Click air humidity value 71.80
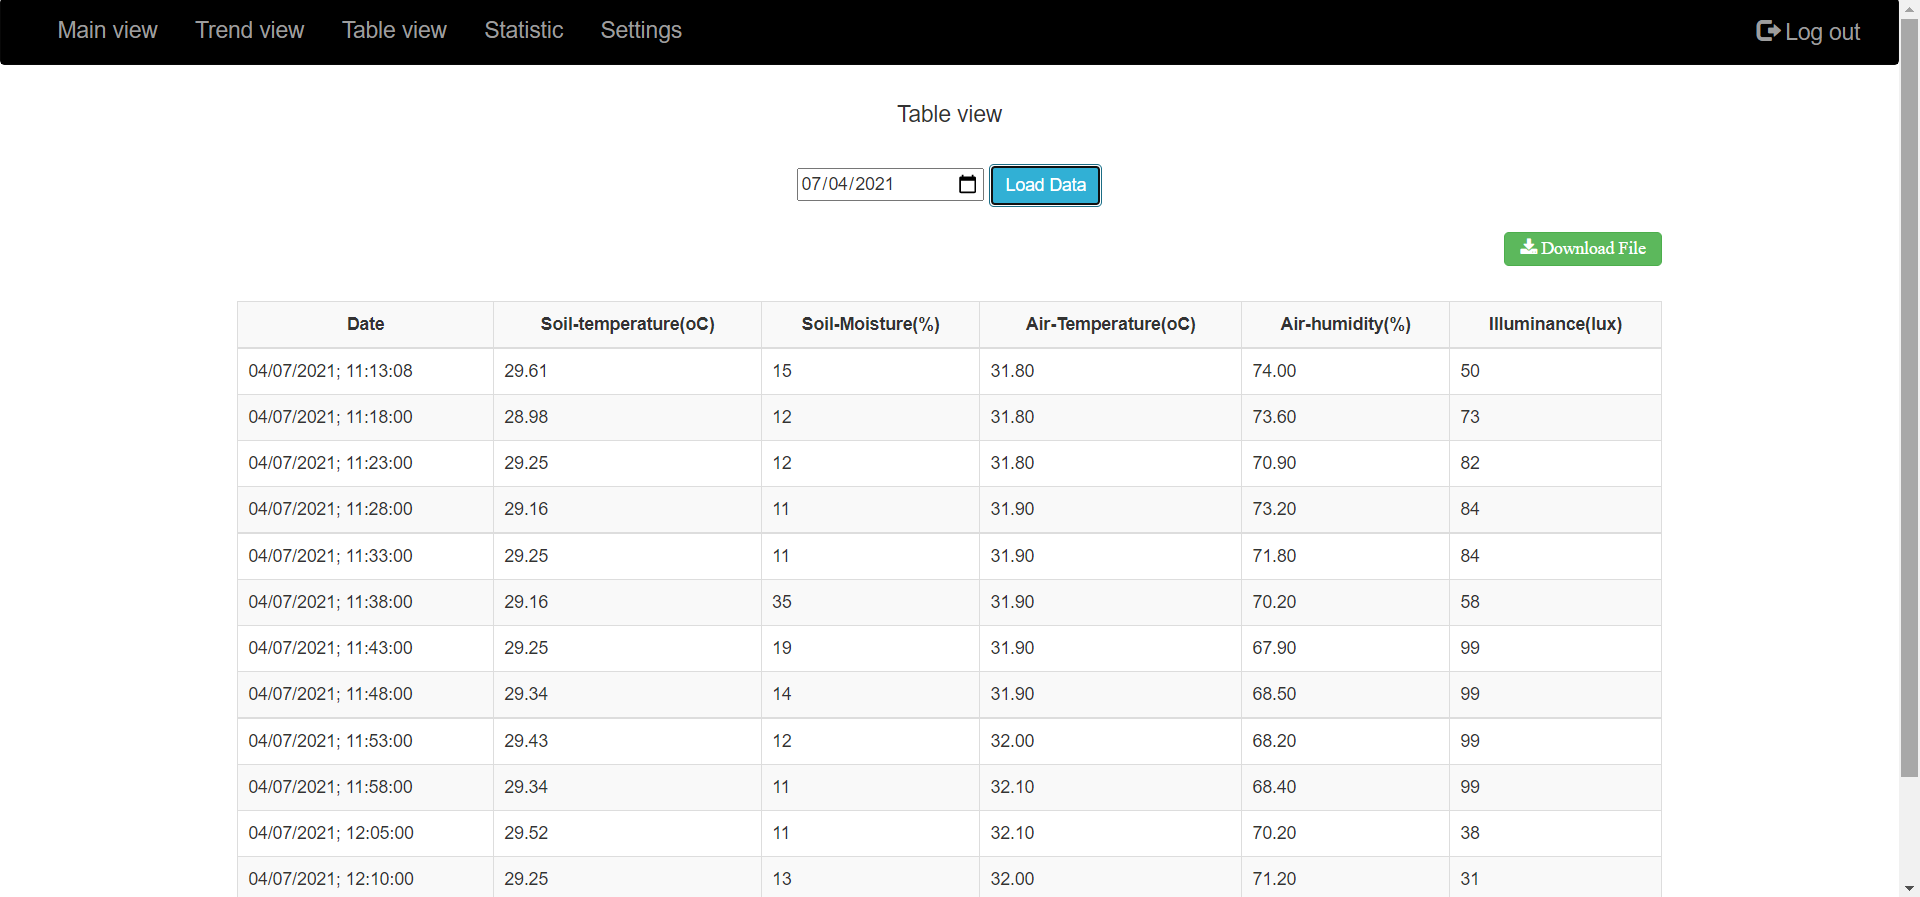This screenshot has height=897, width=1920. pyautogui.click(x=1274, y=556)
